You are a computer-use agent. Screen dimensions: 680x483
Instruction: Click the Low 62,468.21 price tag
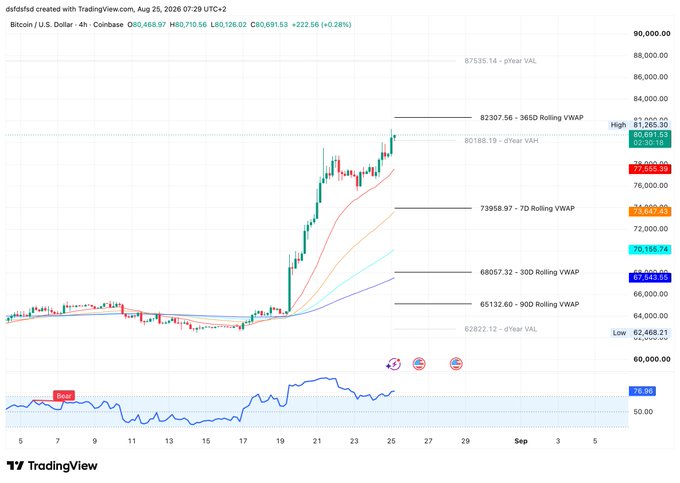(x=641, y=333)
